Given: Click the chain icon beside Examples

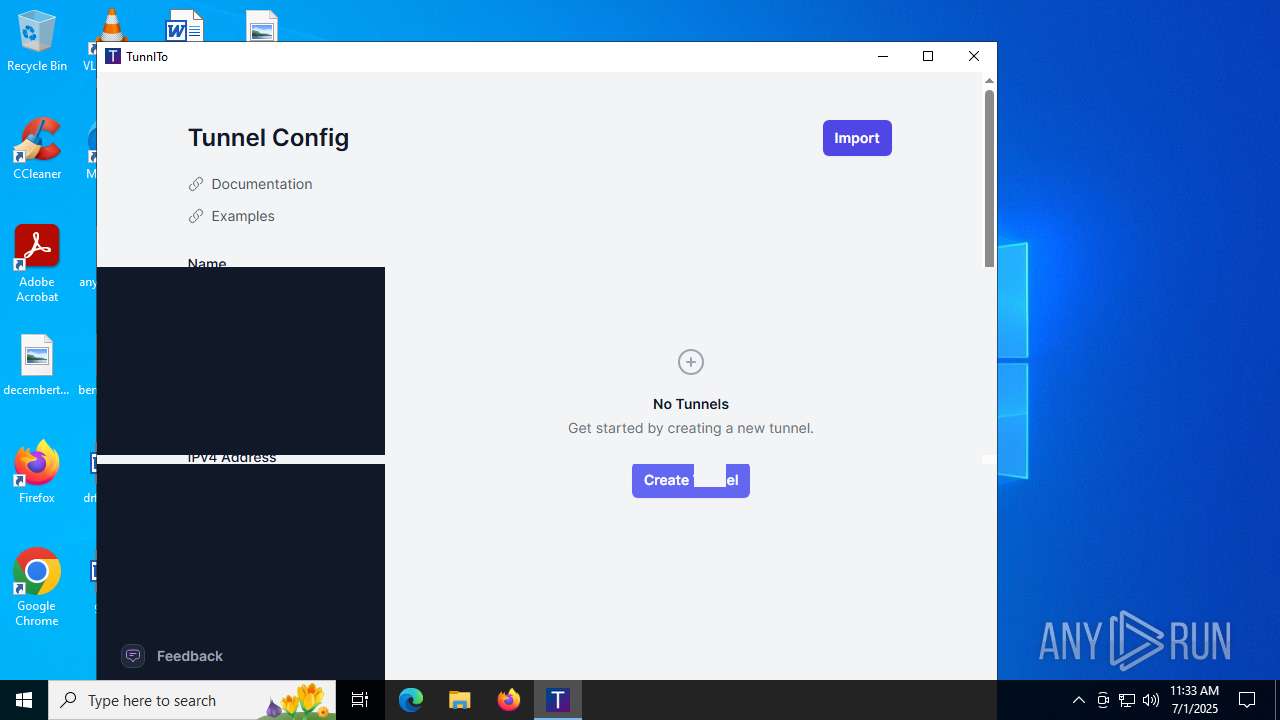Looking at the screenshot, I should (196, 216).
